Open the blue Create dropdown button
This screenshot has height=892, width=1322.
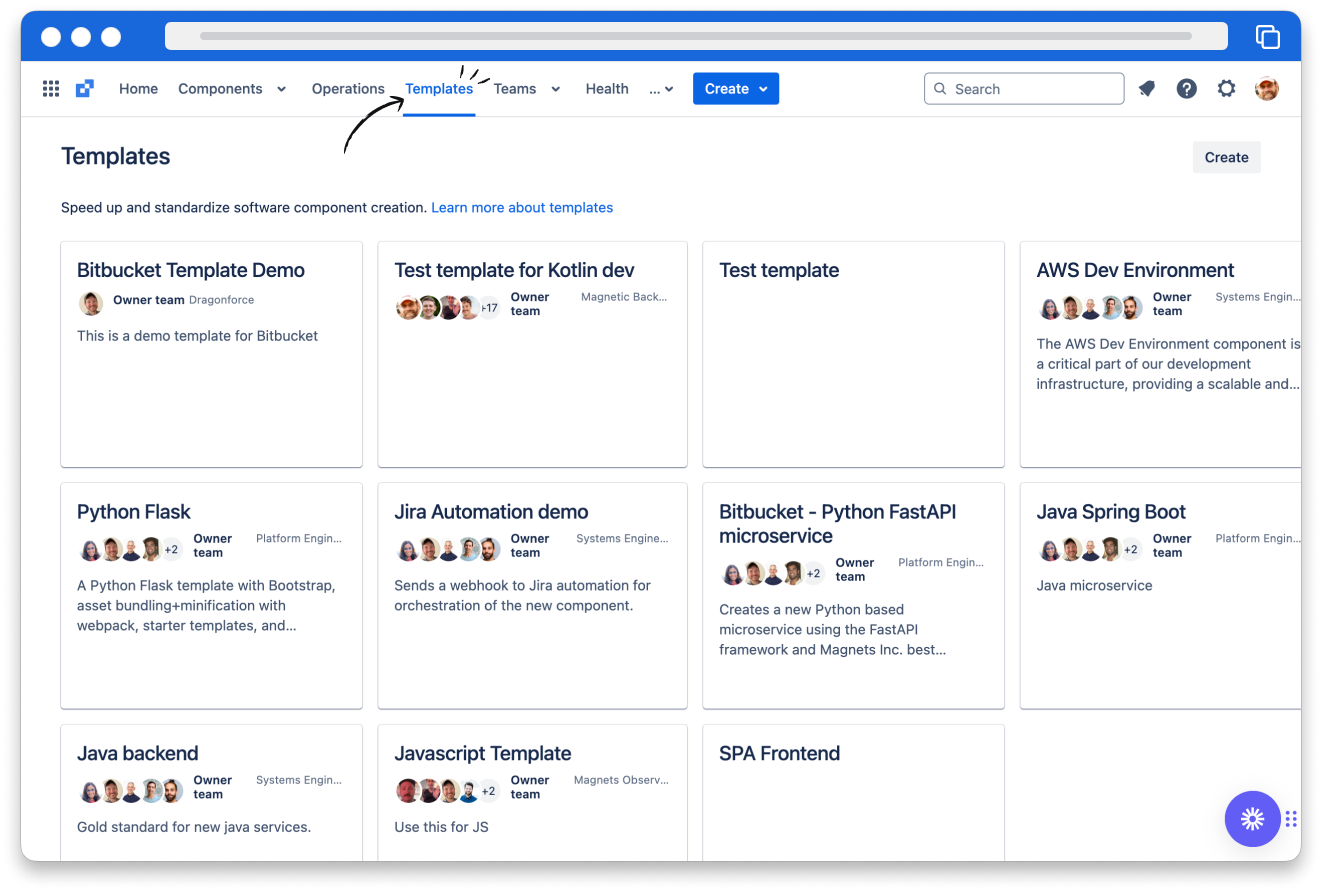pyautogui.click(x=736, y=89)
